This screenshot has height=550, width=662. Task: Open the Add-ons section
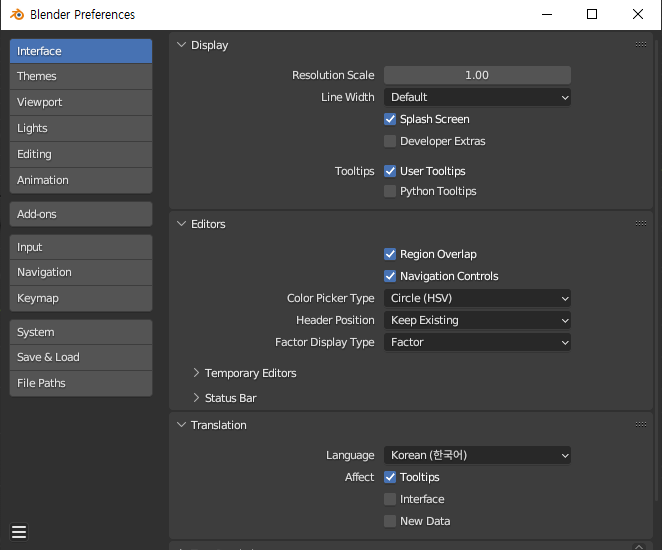(x=81, y=214)
